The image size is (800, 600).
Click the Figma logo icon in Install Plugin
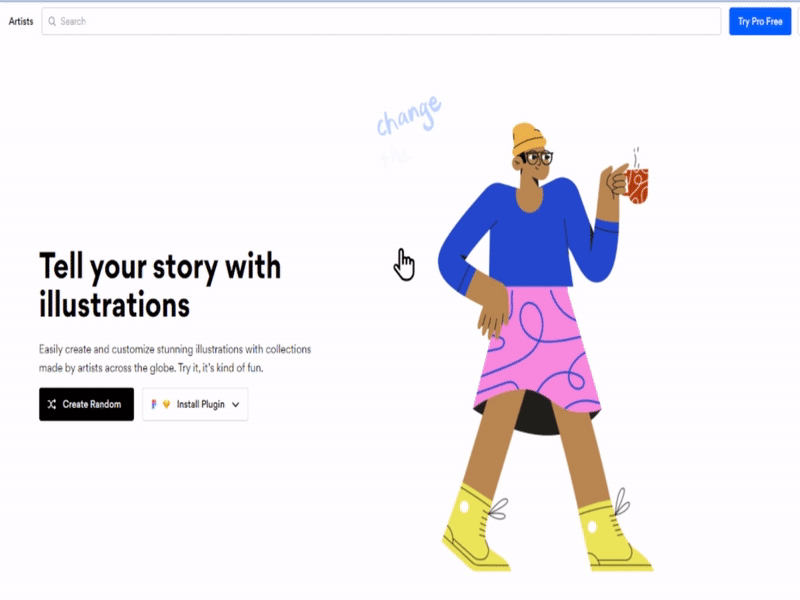(154, 404)
